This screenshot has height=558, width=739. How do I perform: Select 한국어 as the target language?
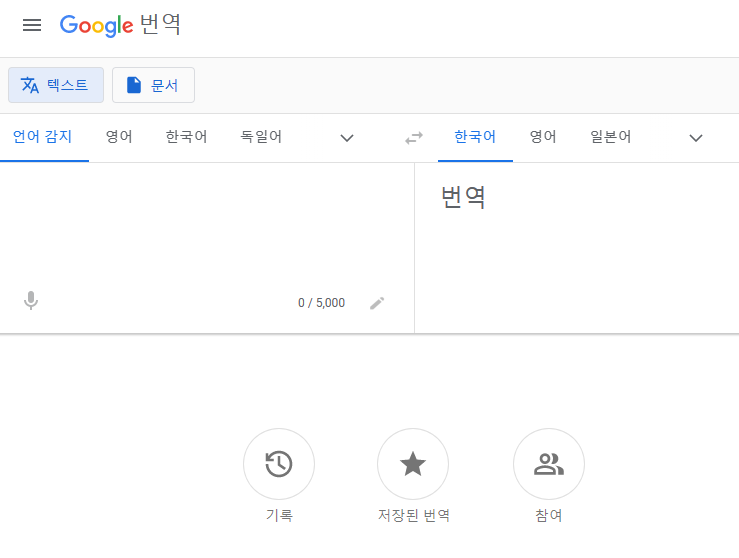[x=475, y=137]
